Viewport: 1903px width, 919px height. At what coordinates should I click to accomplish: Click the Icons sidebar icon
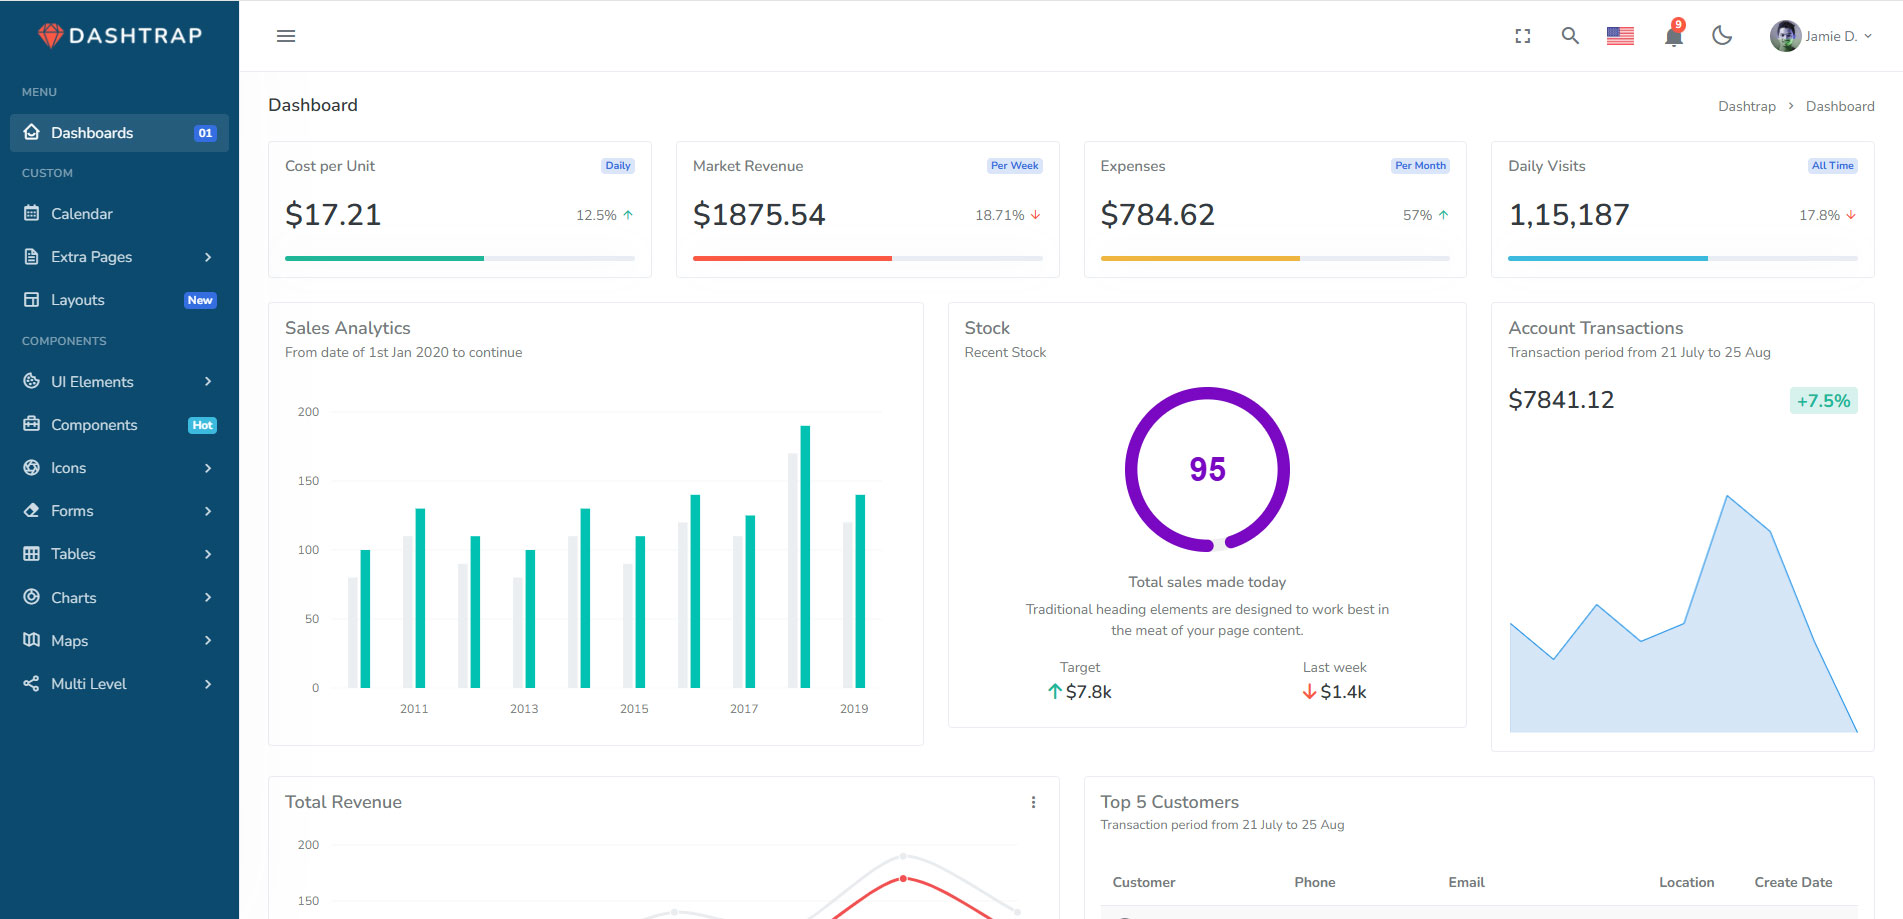pos(32,467)
